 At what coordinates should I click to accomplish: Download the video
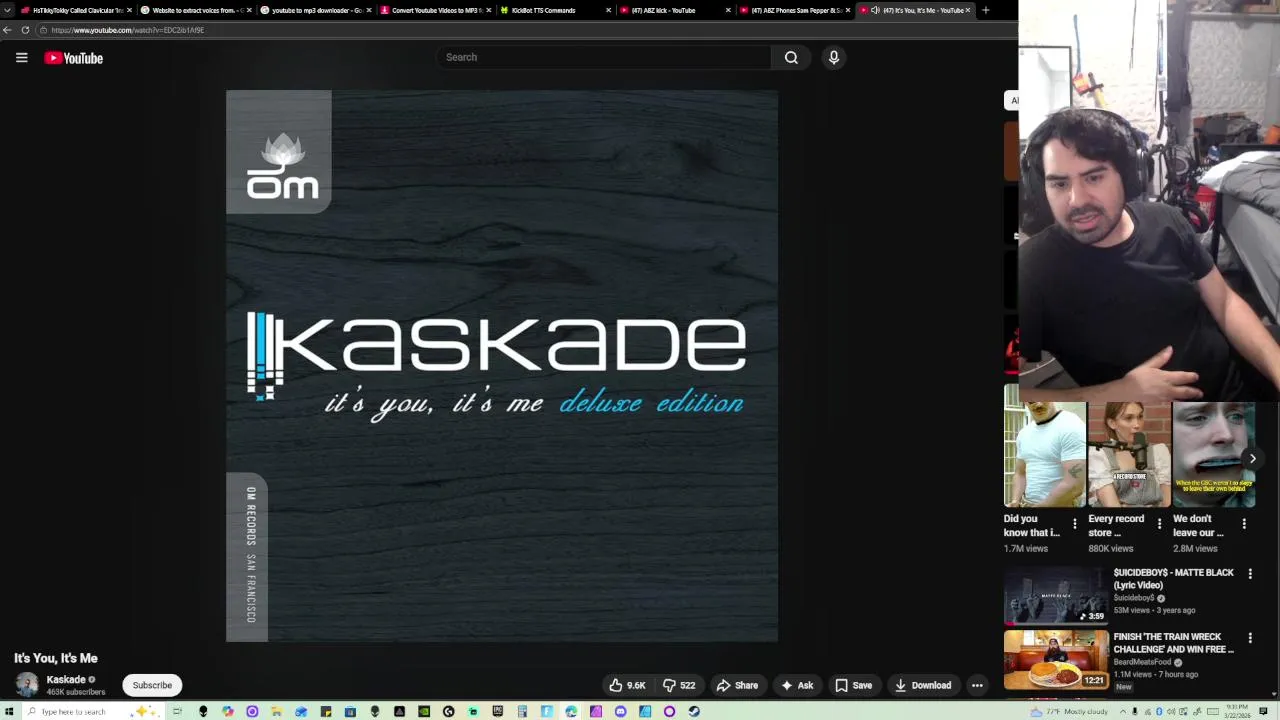coord(922,685)
